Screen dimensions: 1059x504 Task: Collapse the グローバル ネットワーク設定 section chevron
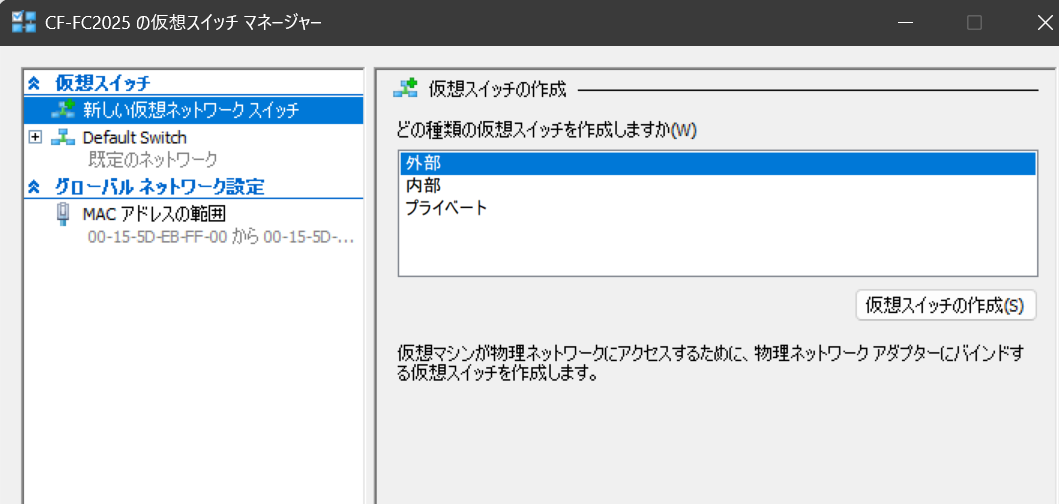click(34, 186)
